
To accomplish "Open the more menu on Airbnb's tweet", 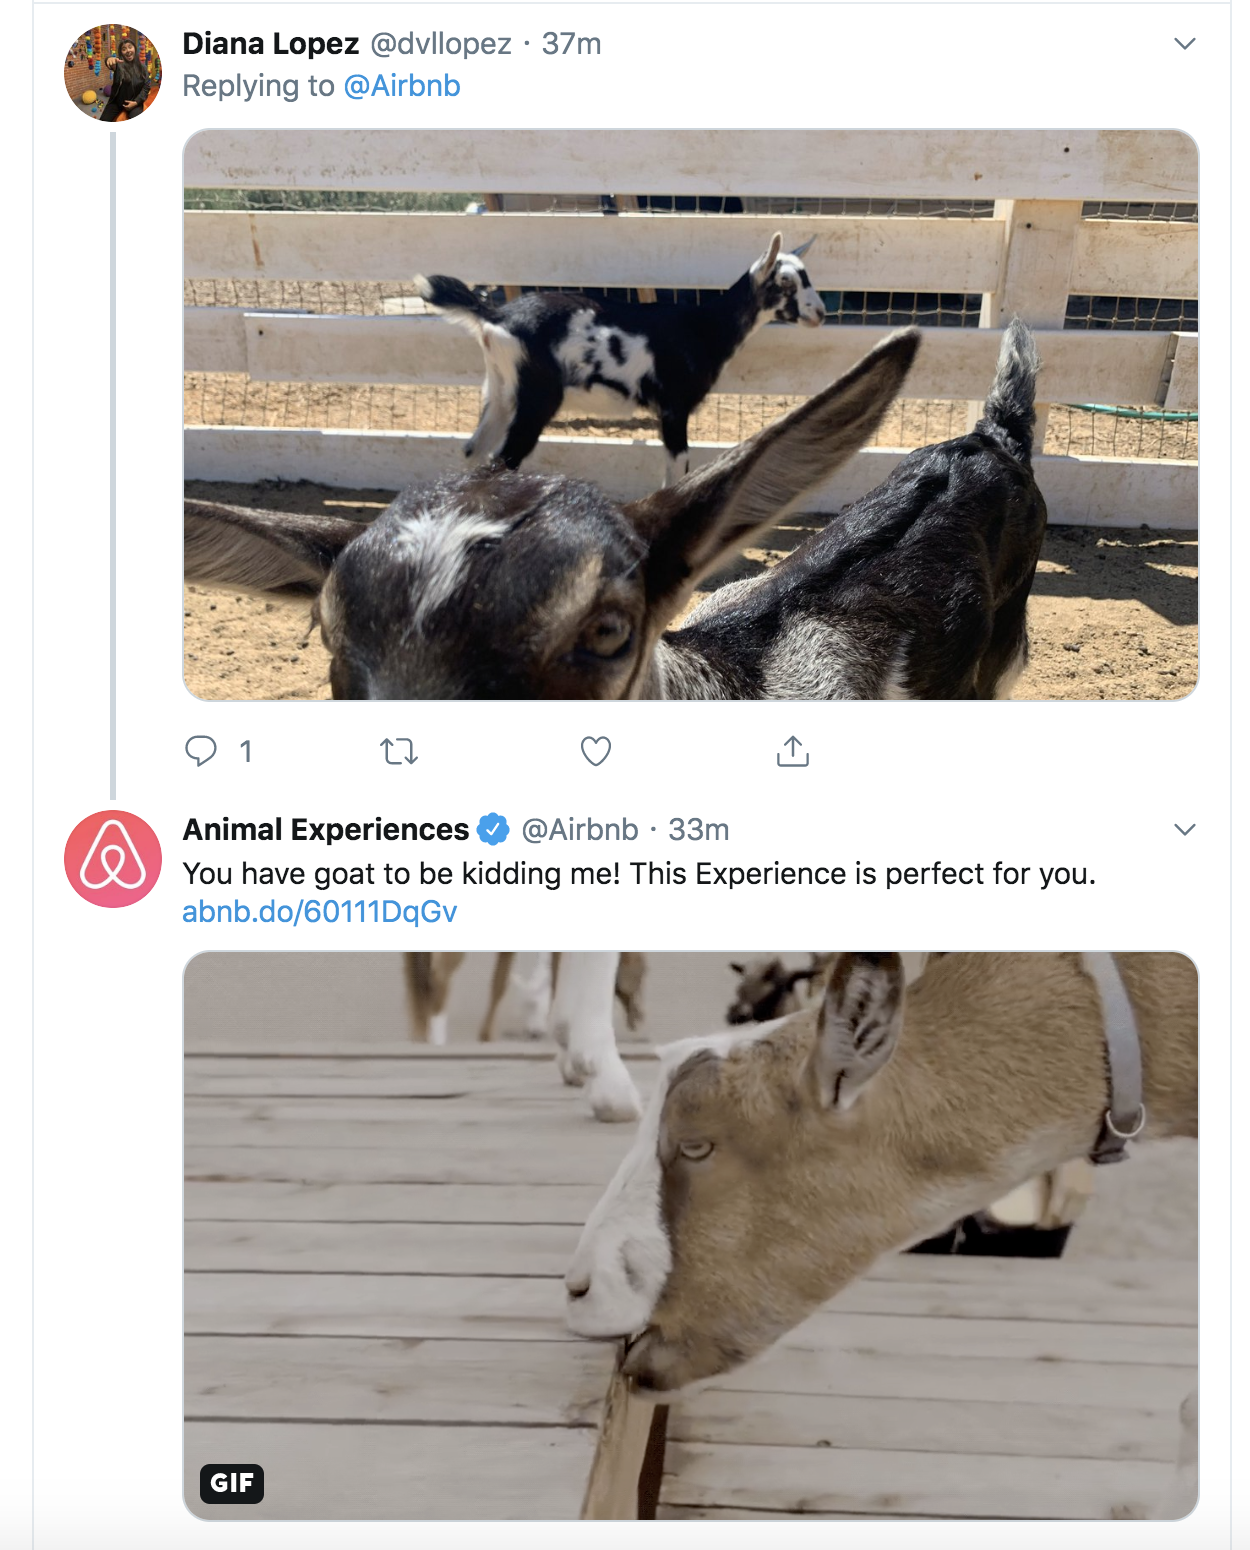I will (1185, 830).
